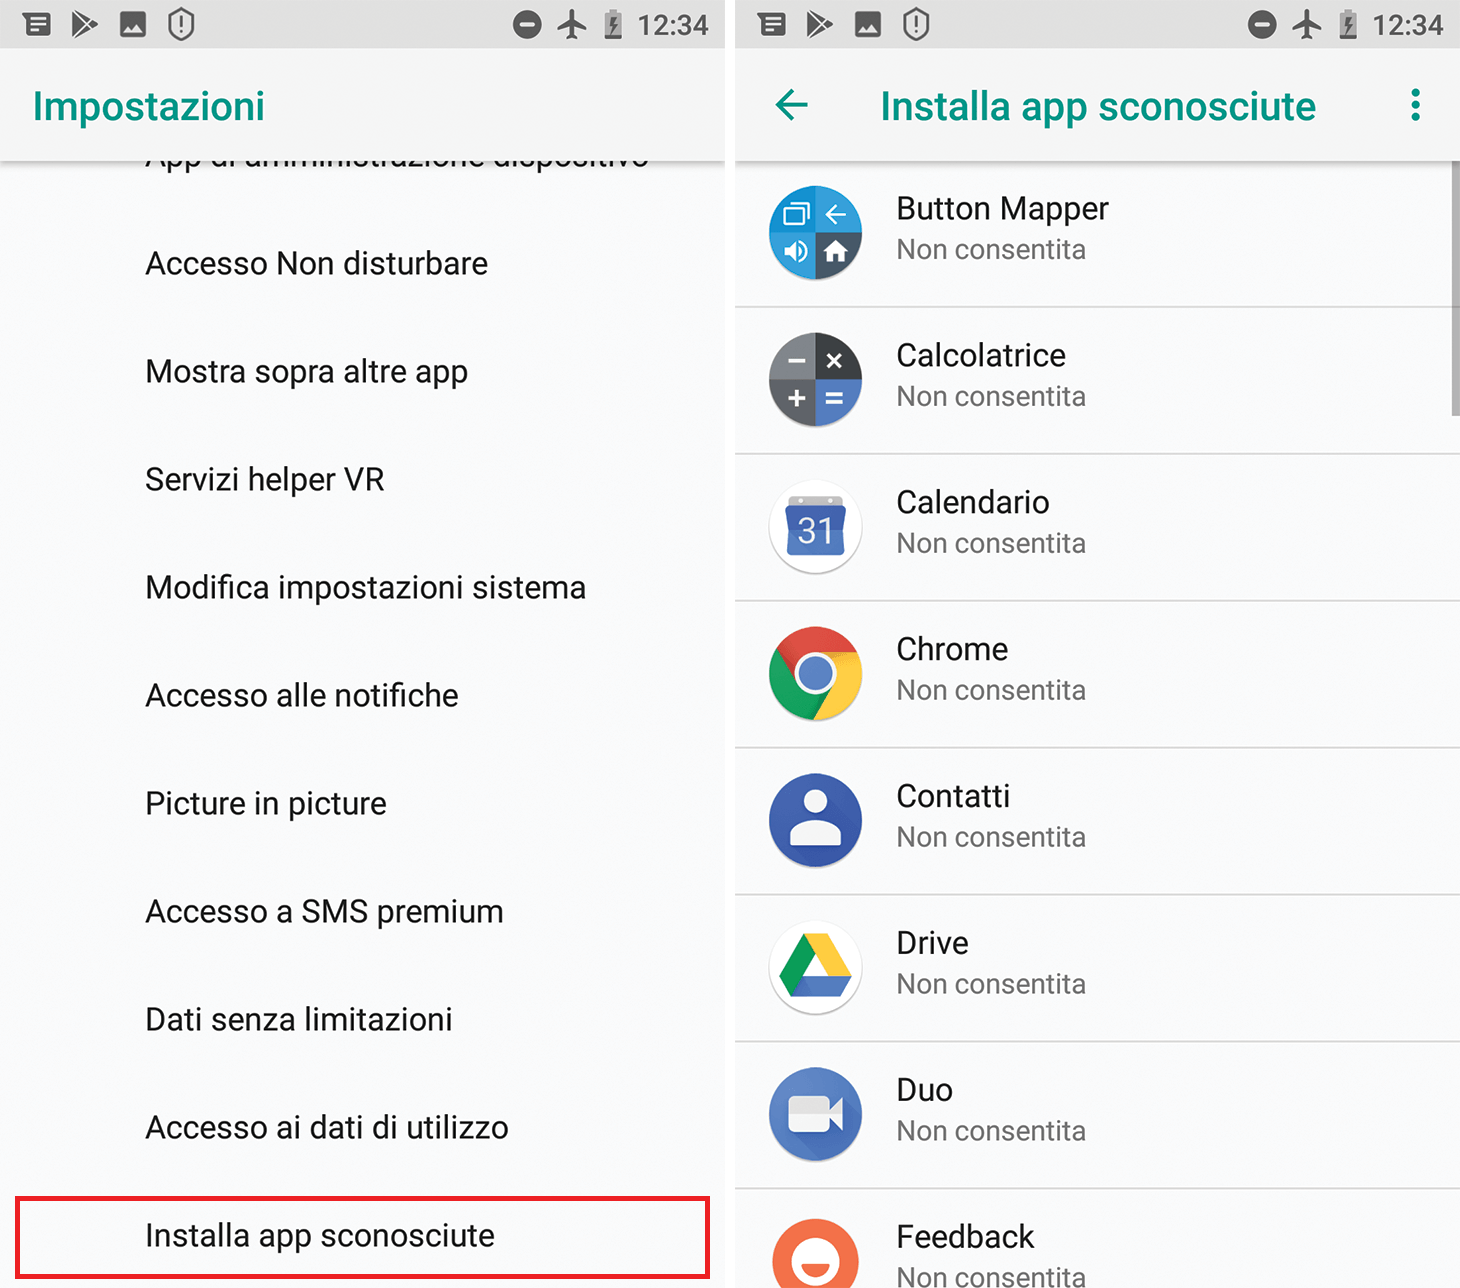Viewport: 1460px width, 1288px height.
Task: Tap the back arrow in Installa app sconosciute
Action: [791, 105]
